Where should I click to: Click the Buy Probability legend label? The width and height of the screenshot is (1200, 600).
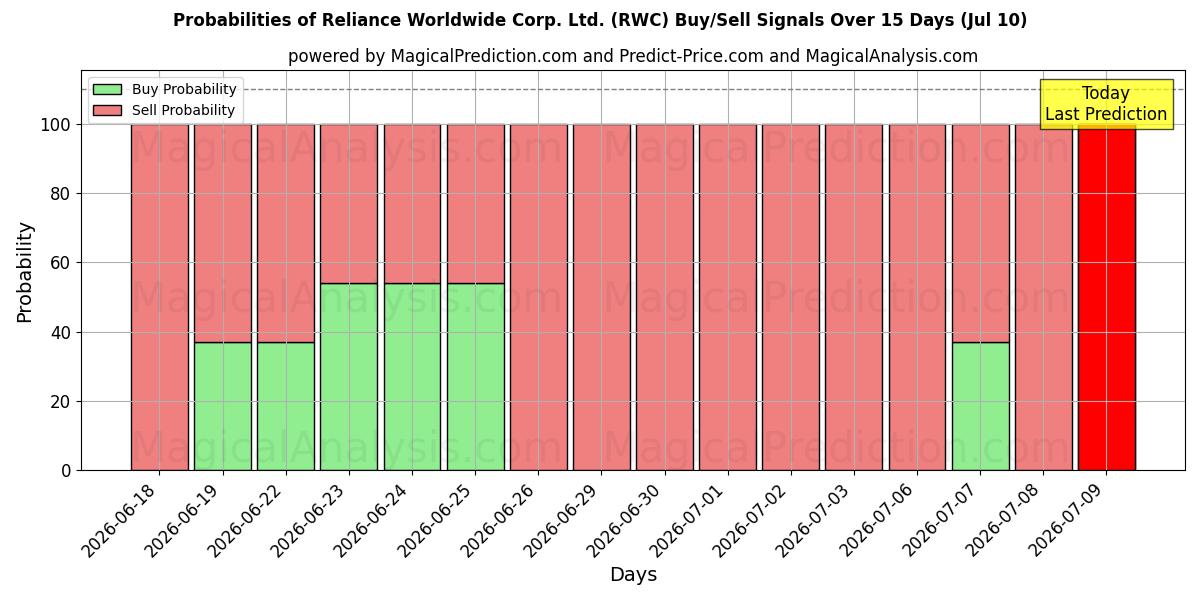coord(184,89)
